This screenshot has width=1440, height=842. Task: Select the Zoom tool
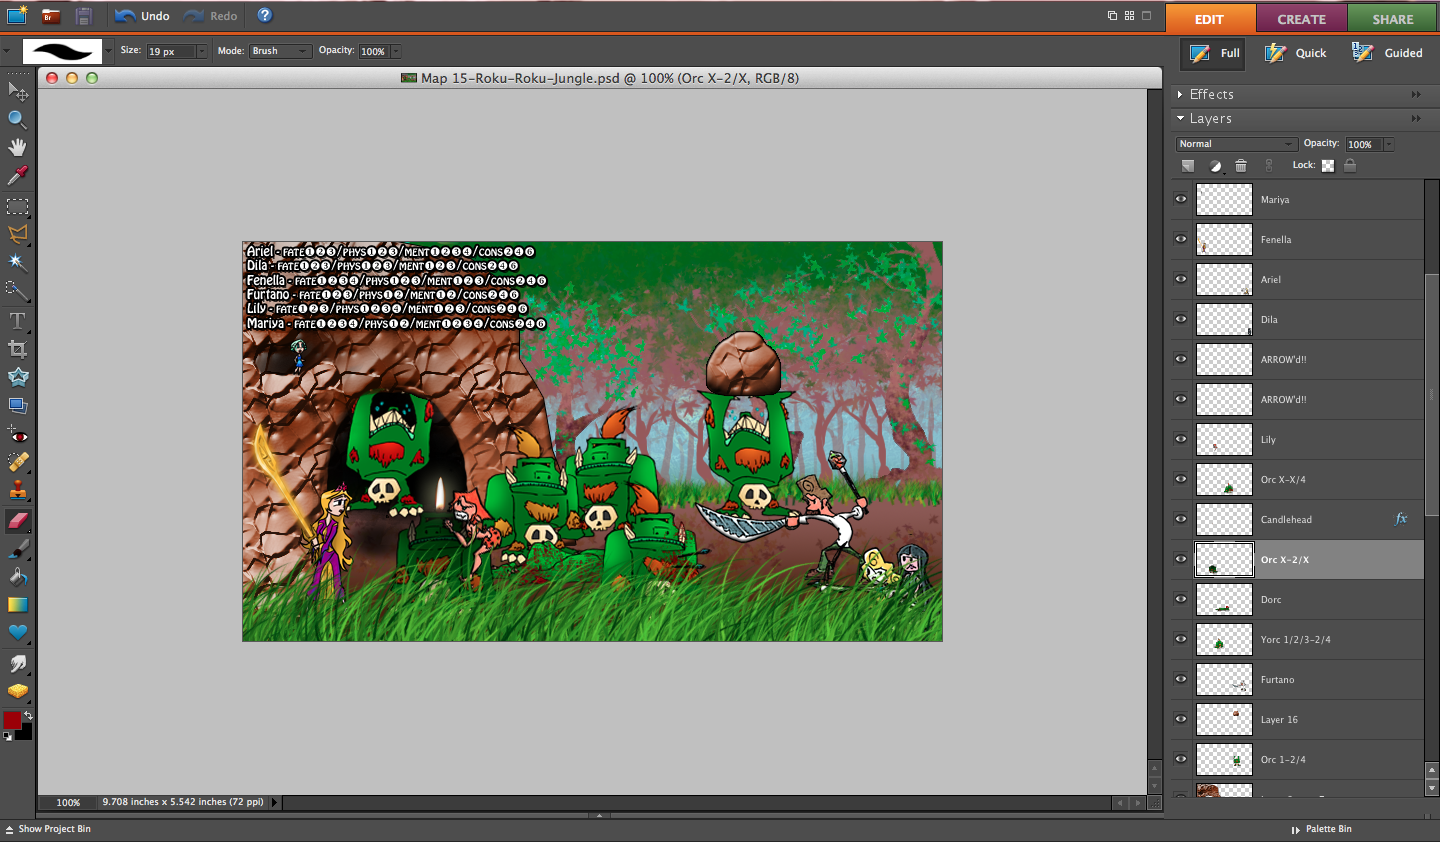[x=17, y=119]
